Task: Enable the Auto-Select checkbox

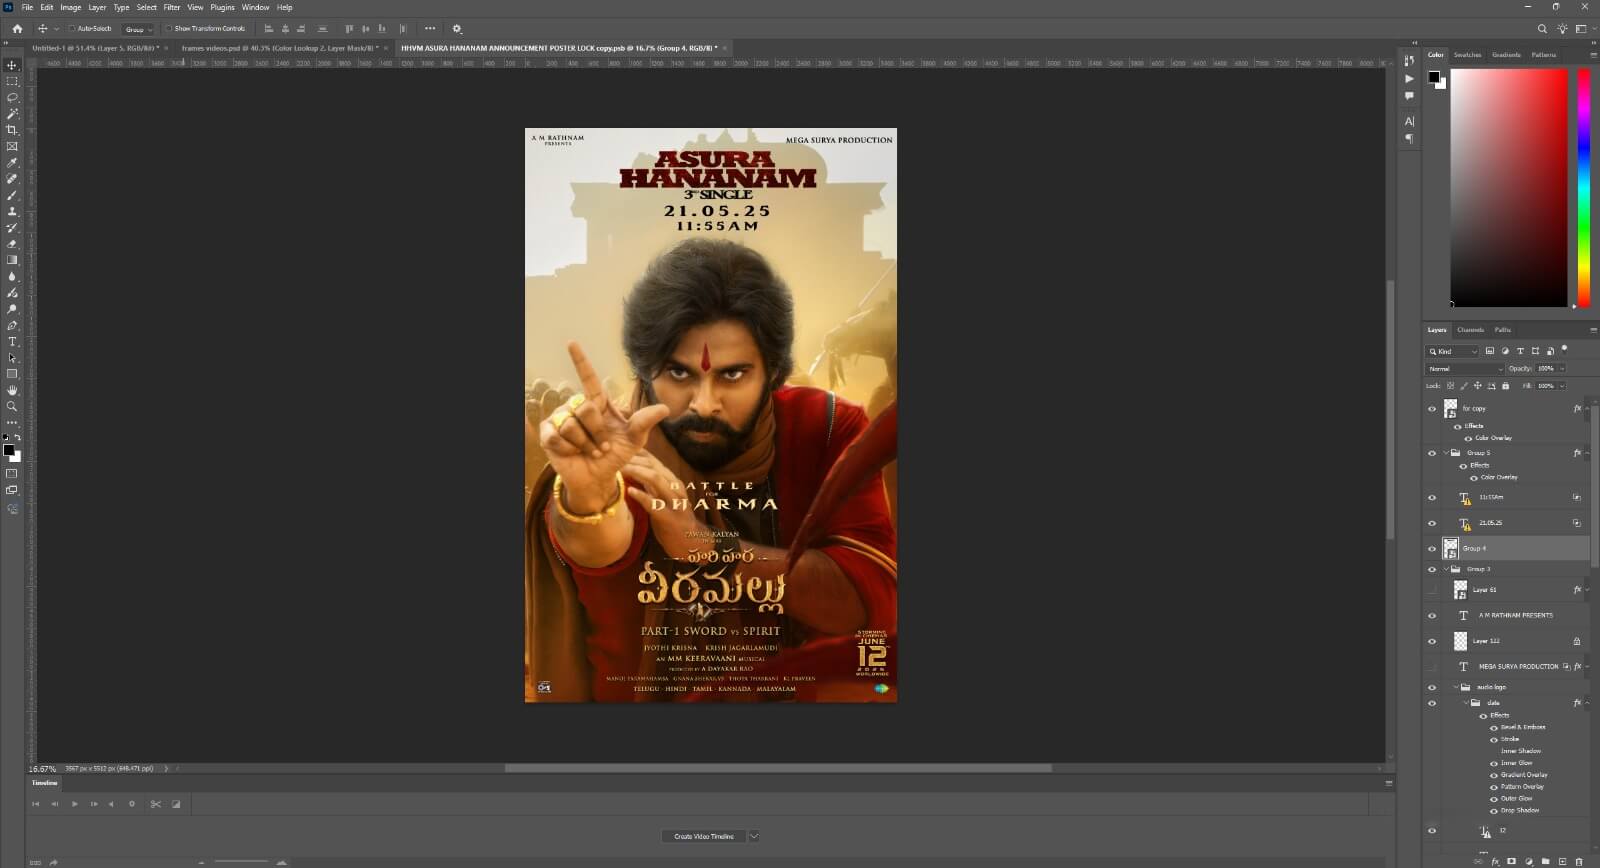Action: click(x=72, y=29)
